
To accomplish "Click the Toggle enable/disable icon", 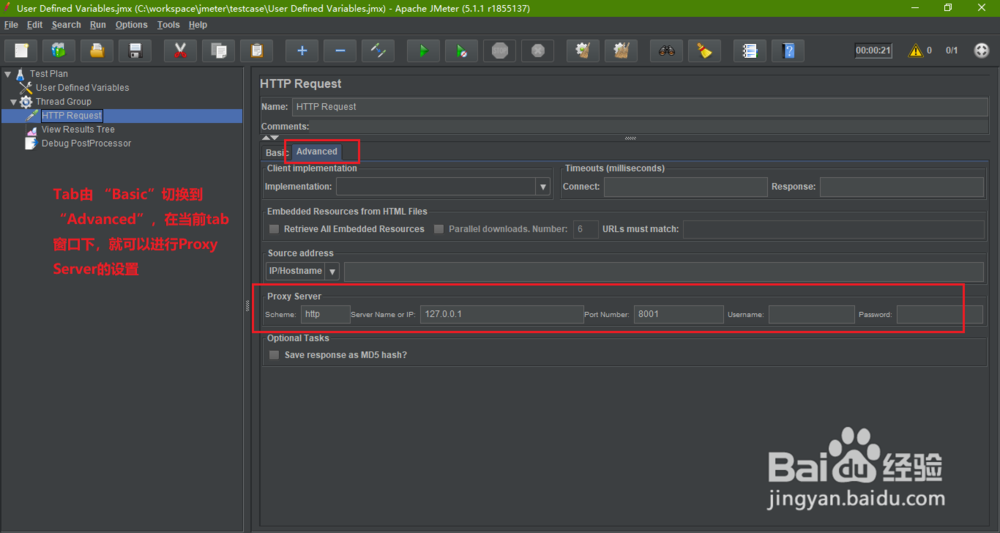I will coord(378,51).
